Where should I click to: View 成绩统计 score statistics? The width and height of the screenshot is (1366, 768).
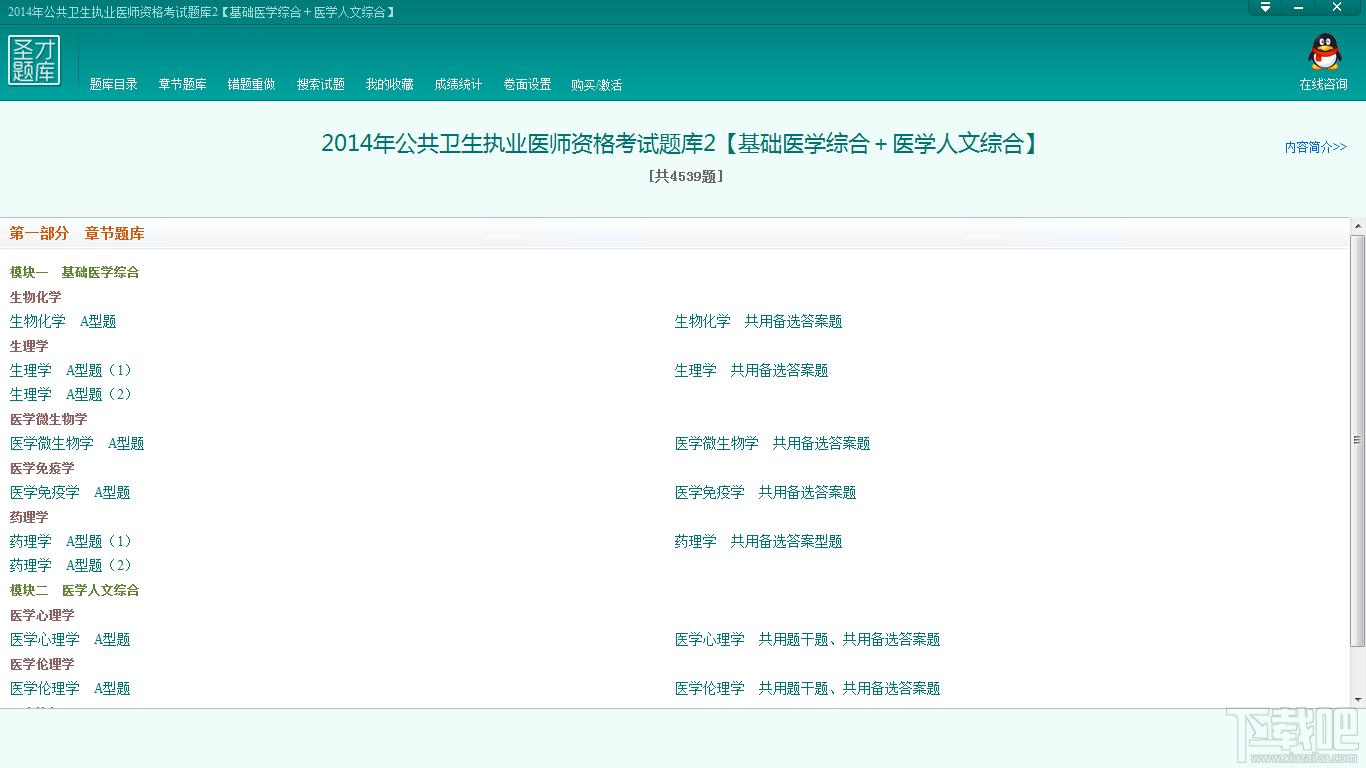[x=458, y=84]
